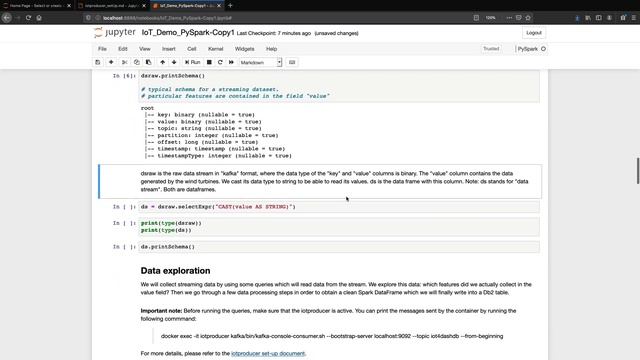Toggle the browser sidebar icon
This screenshot has height=360, width=640.
(x=598, y=18)
